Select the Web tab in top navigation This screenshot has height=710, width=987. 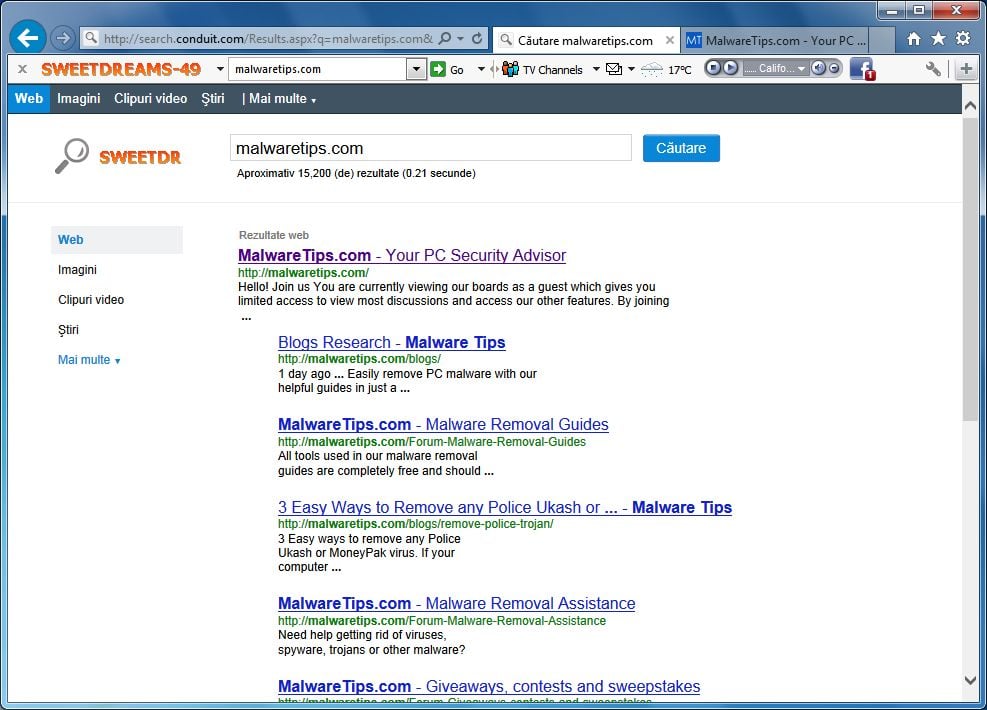[x=29, y=99]
